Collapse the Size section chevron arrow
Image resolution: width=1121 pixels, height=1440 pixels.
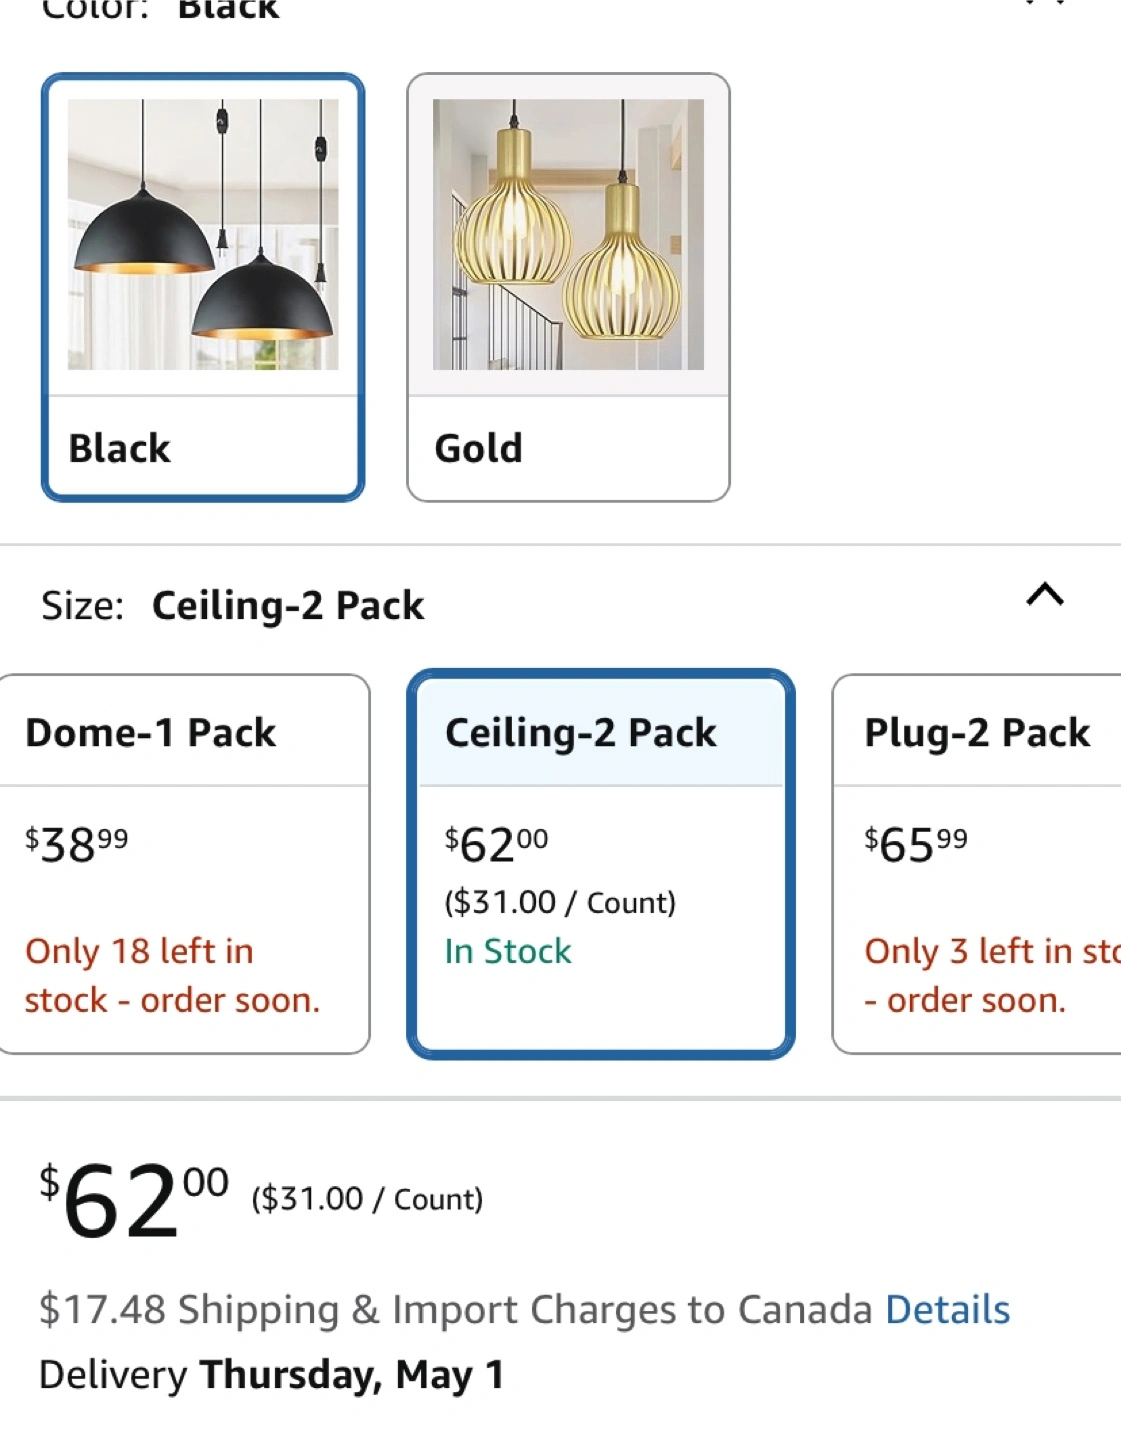1045,596
